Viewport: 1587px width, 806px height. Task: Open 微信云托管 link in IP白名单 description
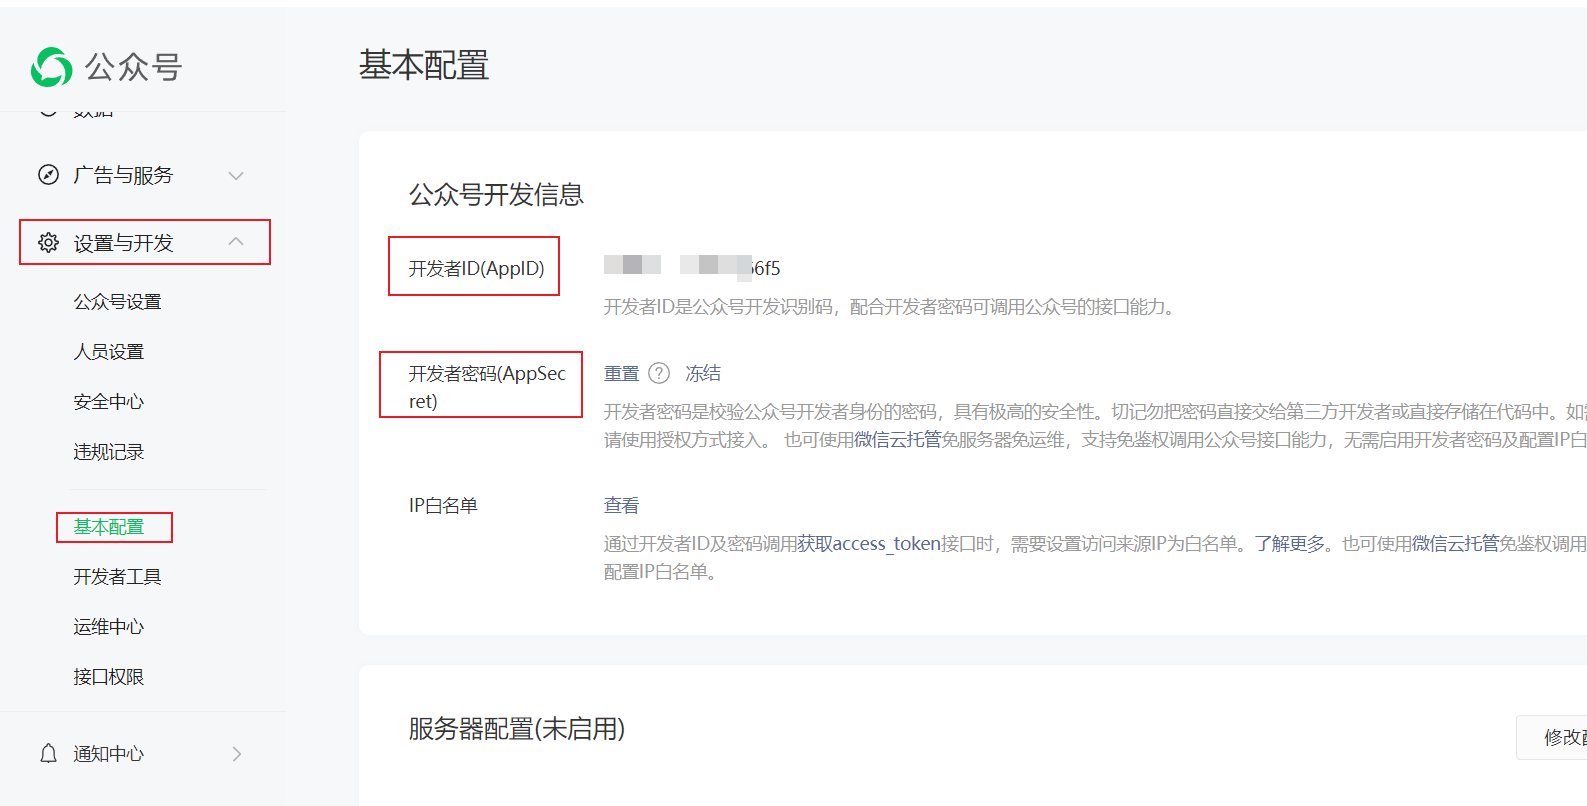pyautogui.click(x=1456, y=543)
